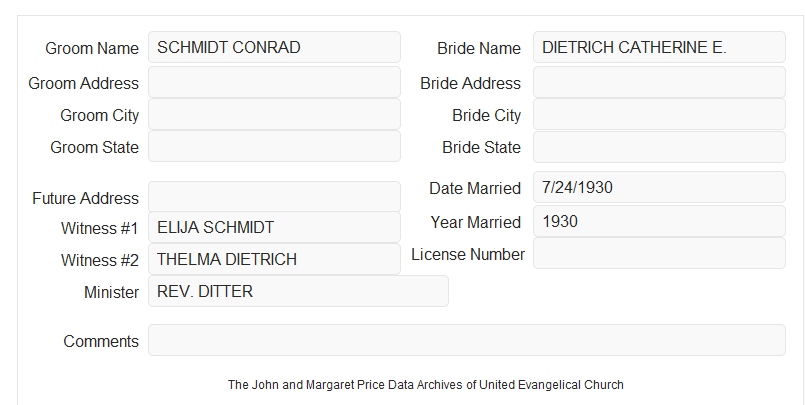Click the wide Comments field
Viewport: 805px width, 405px height.
pos(467,340)
